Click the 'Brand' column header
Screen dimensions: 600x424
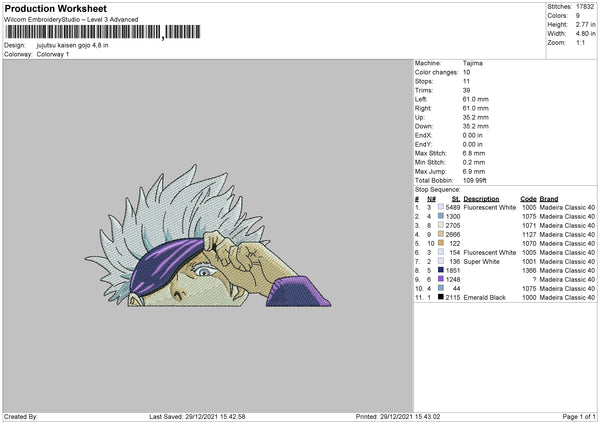click(549, 199)
